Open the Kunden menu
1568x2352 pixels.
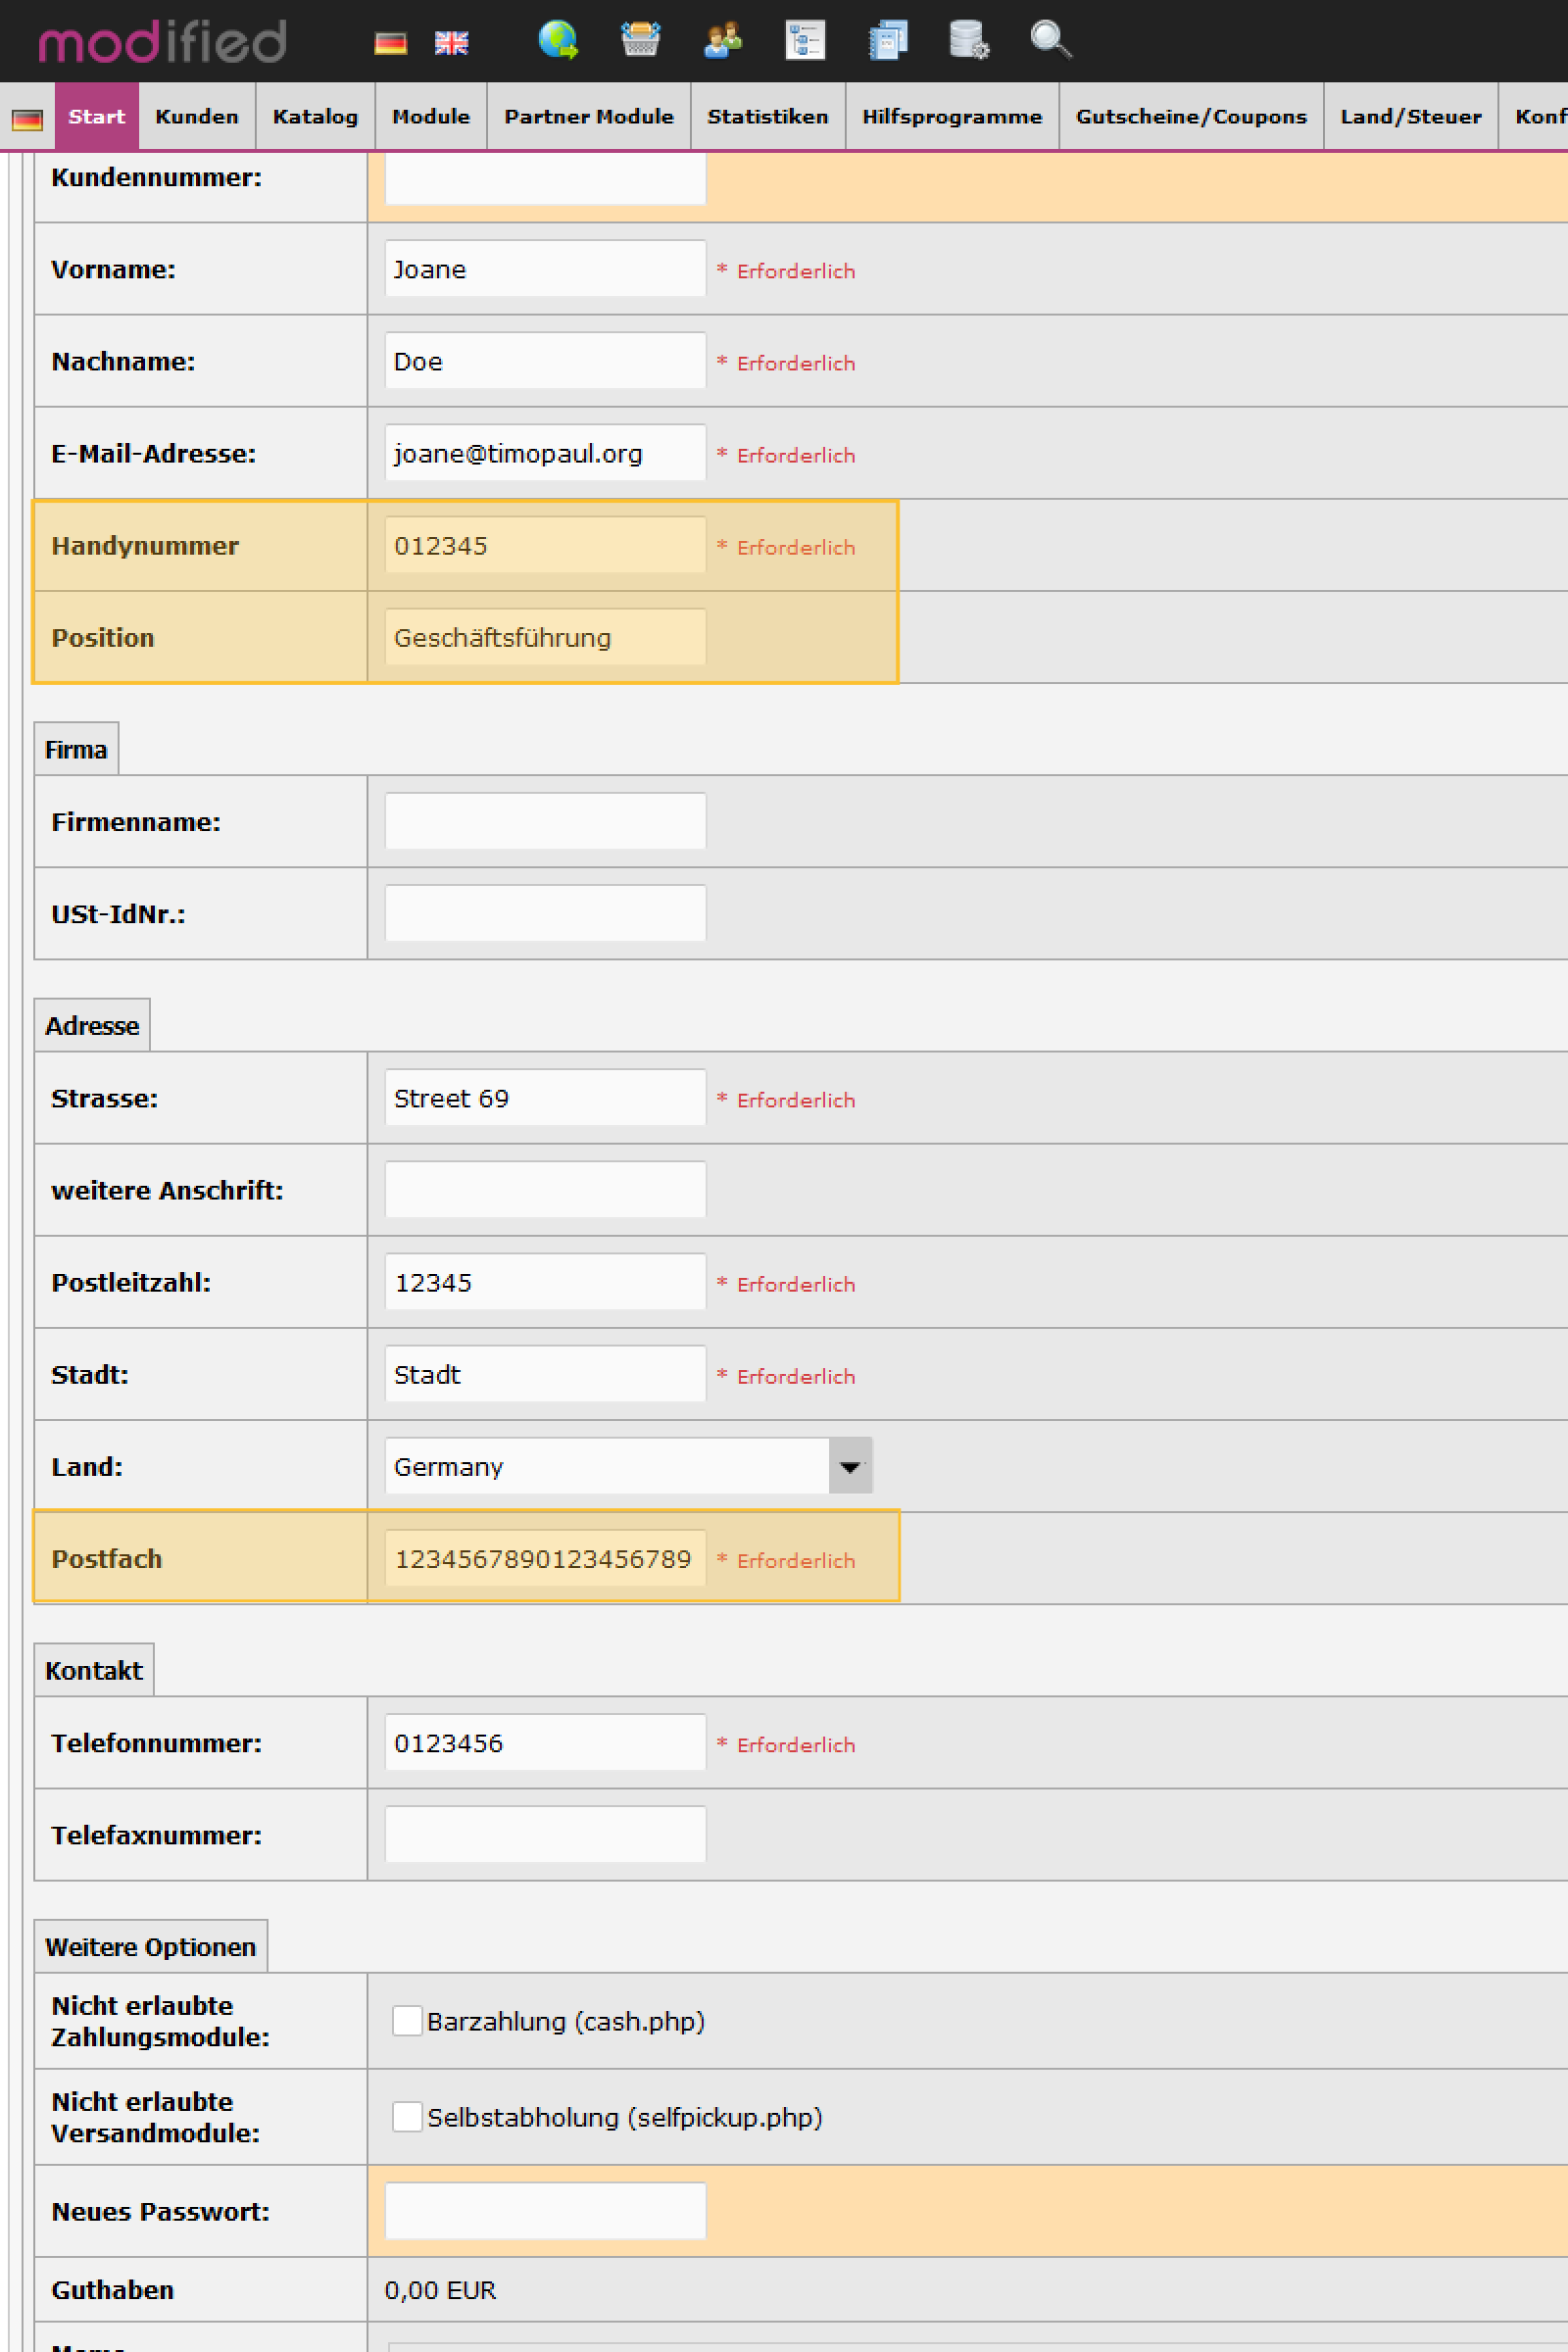[x=197, y=117]
